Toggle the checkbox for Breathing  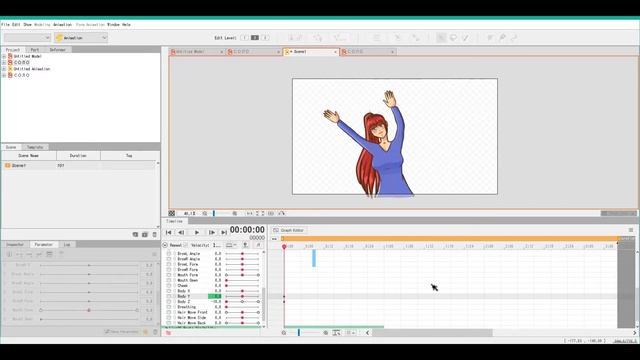169,307
